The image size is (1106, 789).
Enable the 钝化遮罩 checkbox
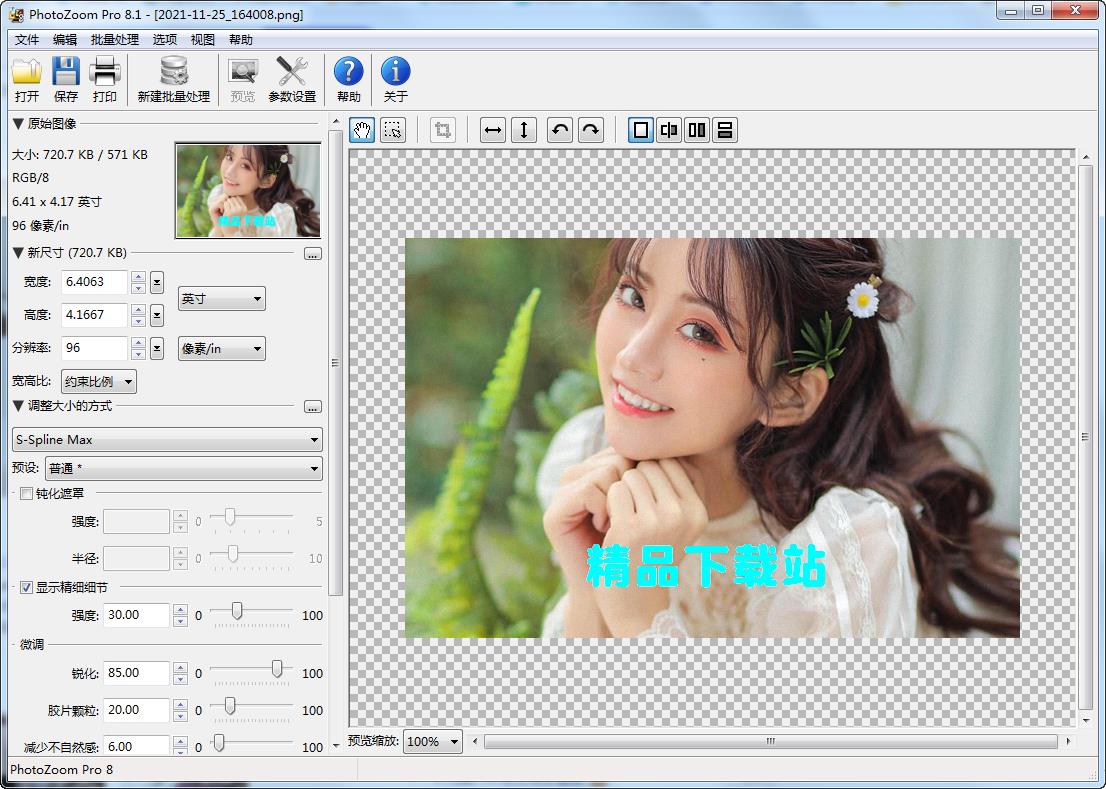coord(26,494)
